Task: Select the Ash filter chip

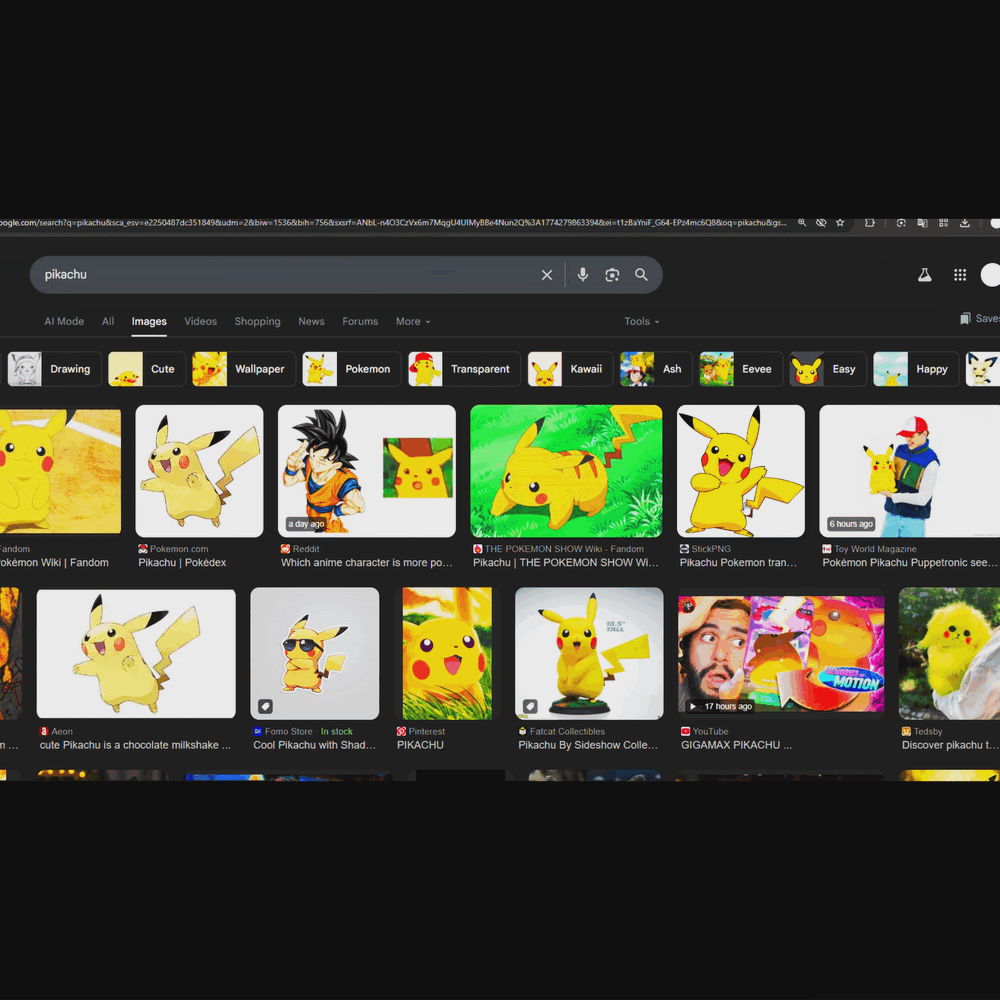Action: [x=656, y=369]
